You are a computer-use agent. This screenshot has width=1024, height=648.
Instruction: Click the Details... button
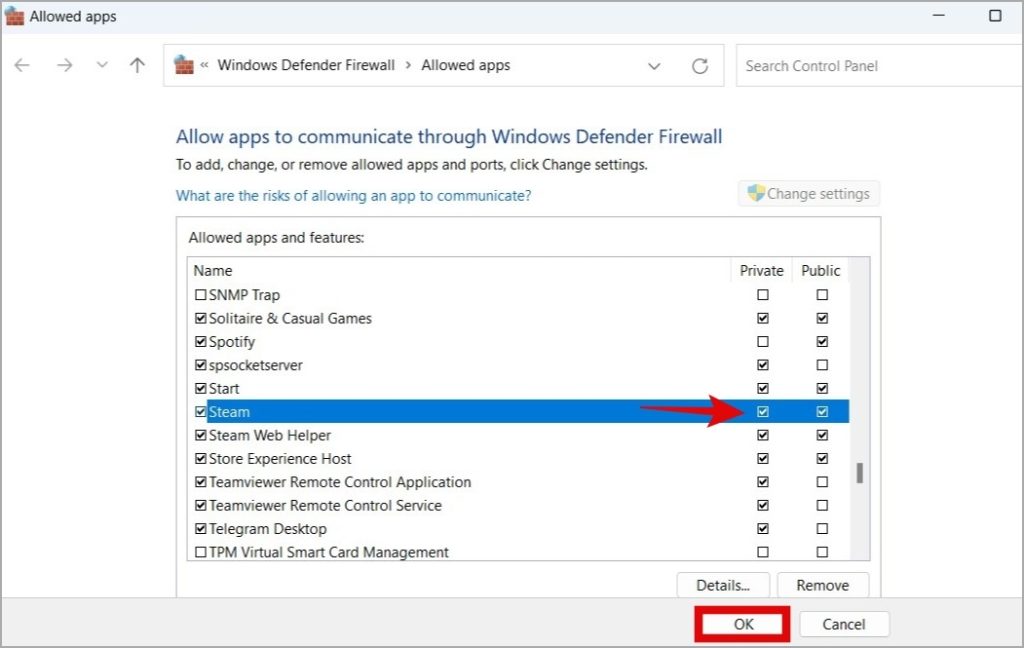click(723, 585)
